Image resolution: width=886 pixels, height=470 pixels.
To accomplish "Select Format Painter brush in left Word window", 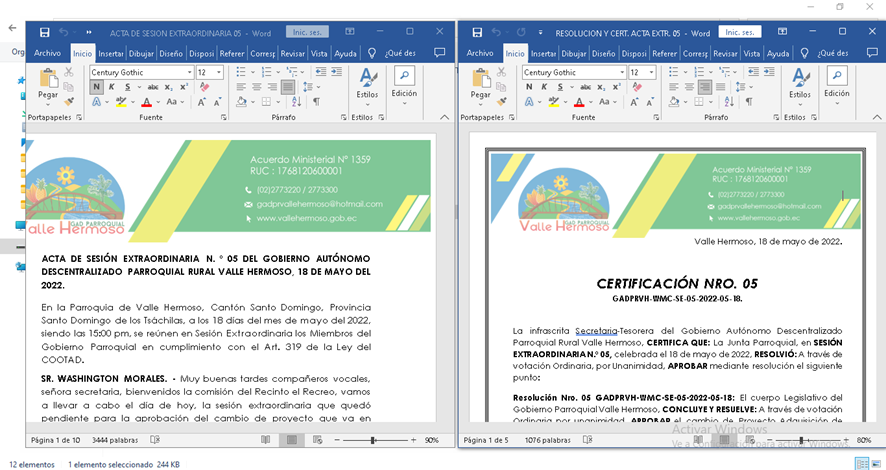I will 70,102.
